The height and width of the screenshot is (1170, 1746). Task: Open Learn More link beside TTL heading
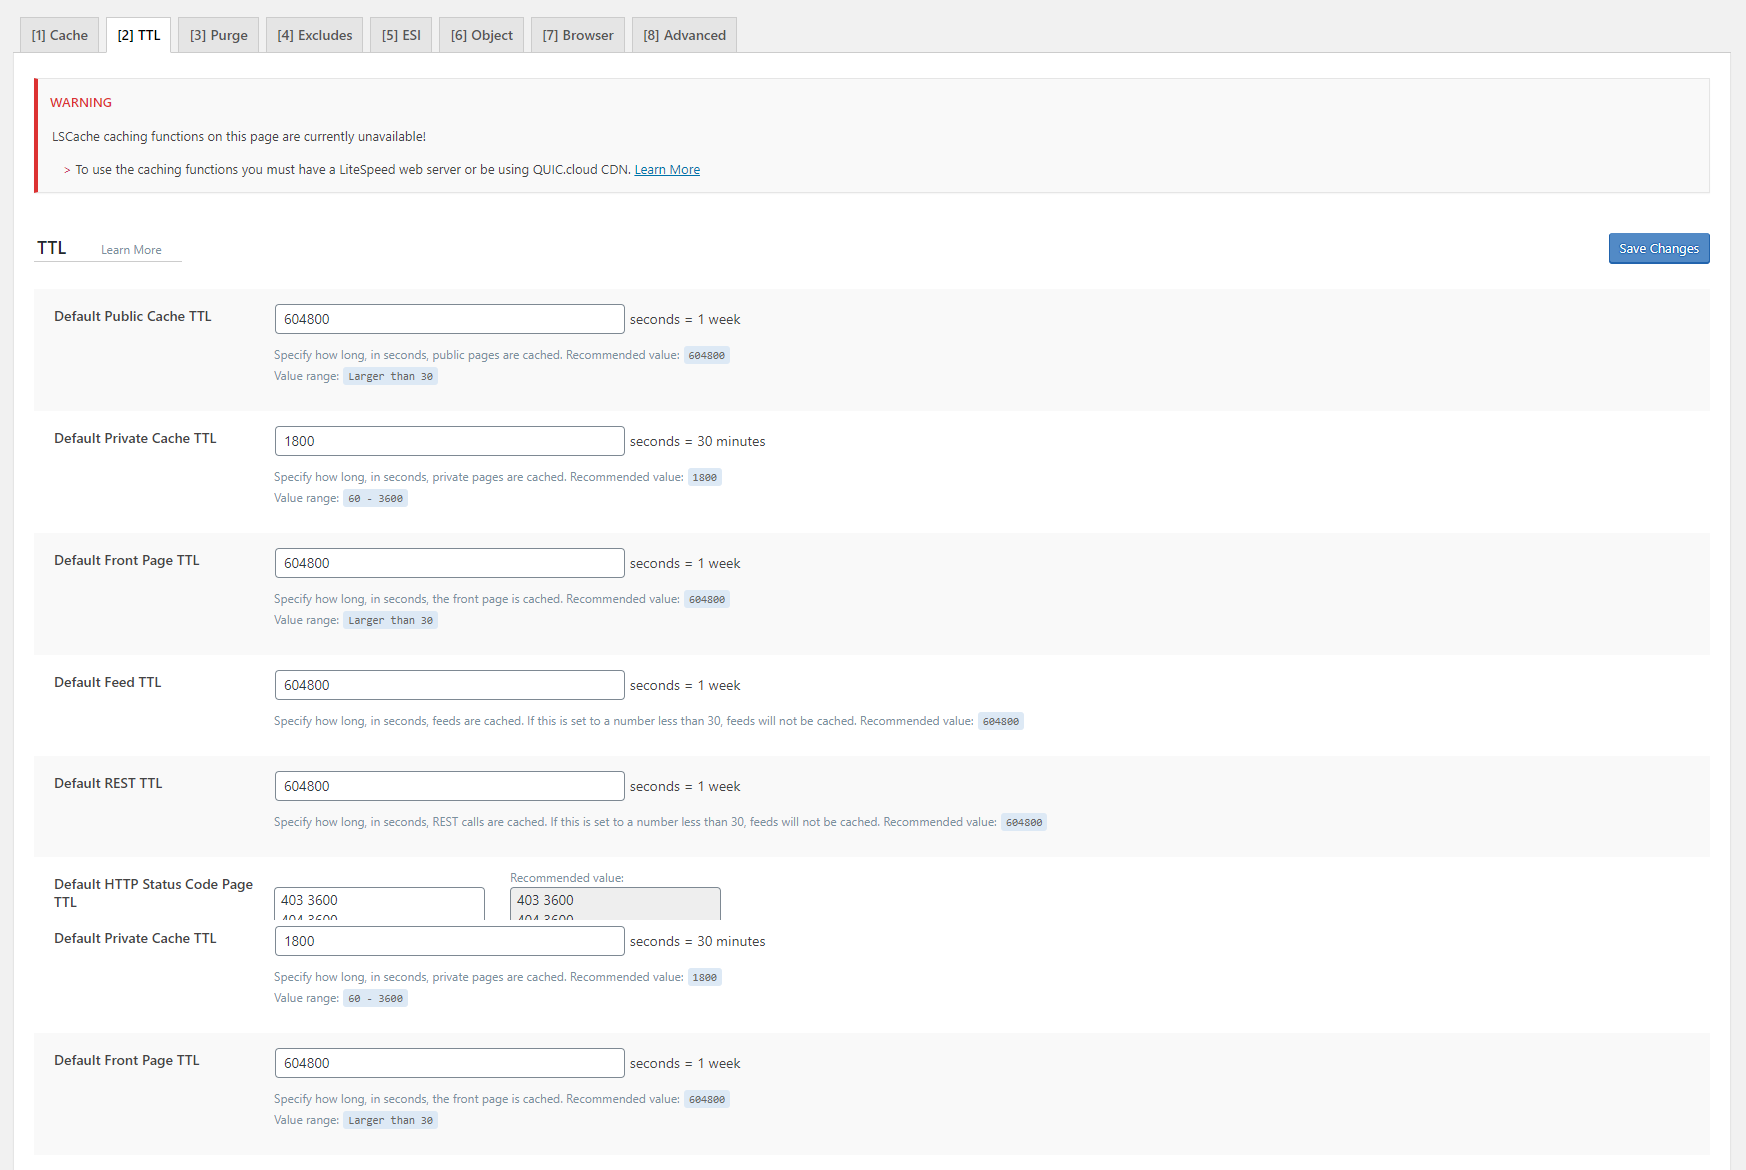pos(131,250)
